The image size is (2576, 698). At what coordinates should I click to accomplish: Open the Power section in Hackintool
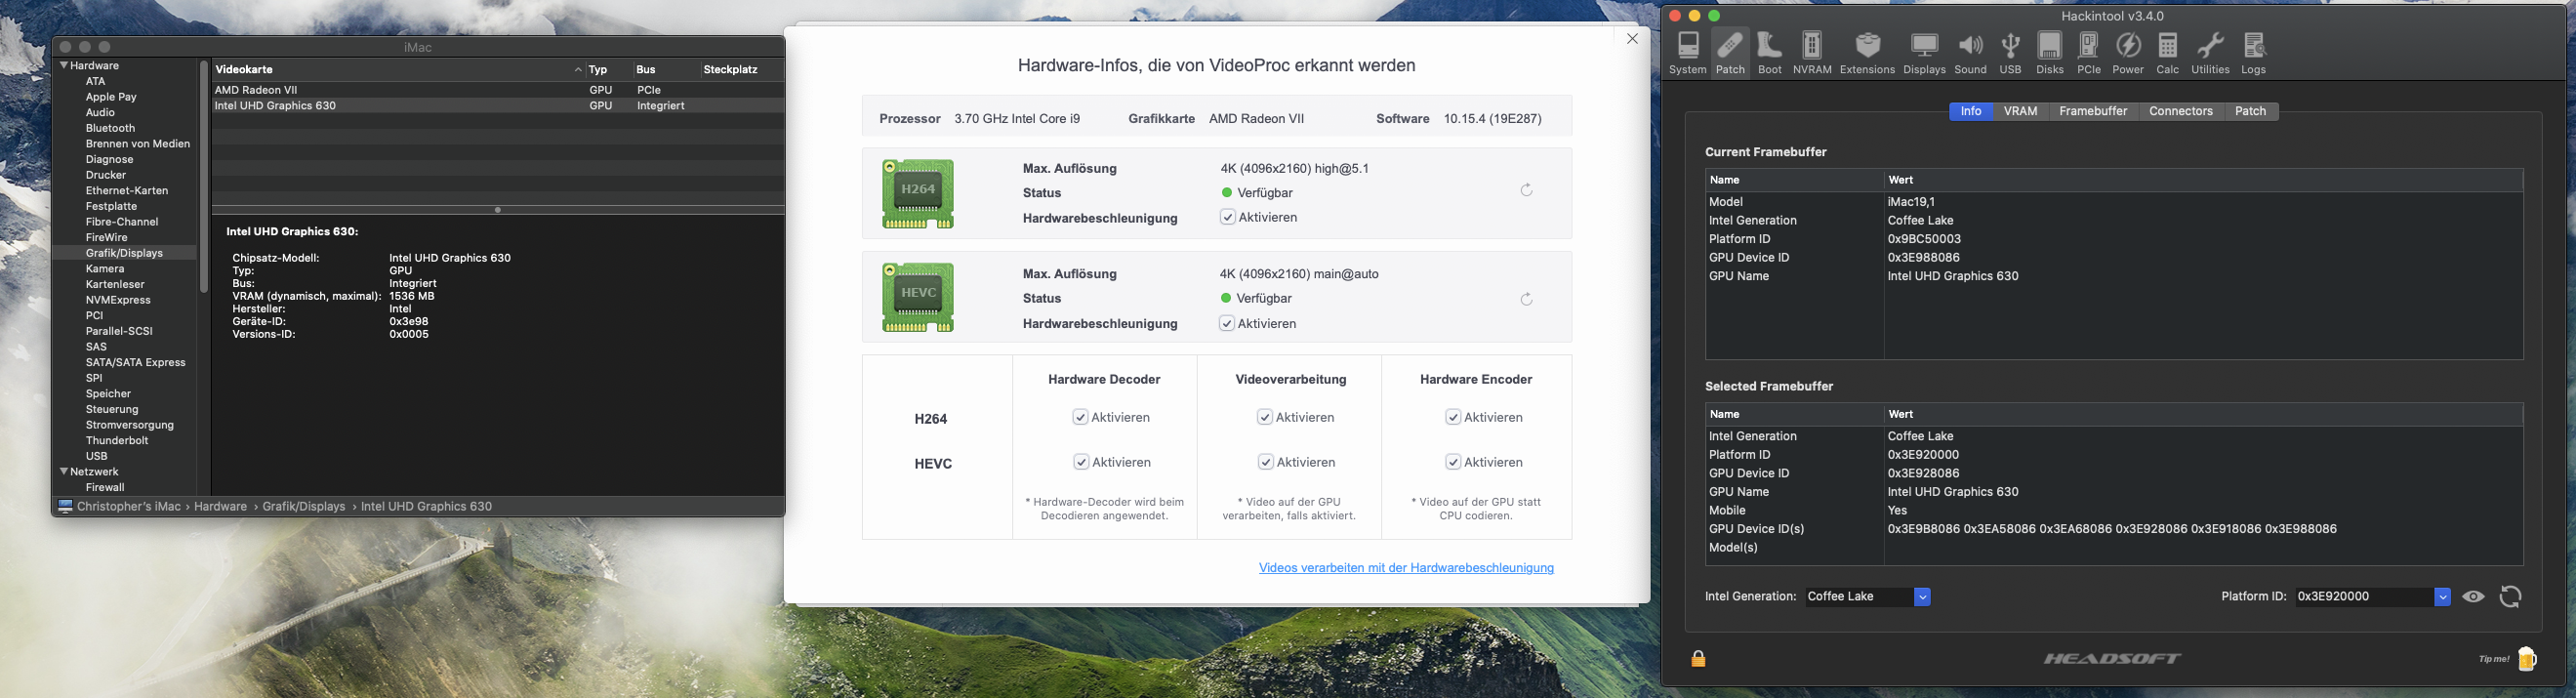pyautogui.click(x=2128, y=53)
